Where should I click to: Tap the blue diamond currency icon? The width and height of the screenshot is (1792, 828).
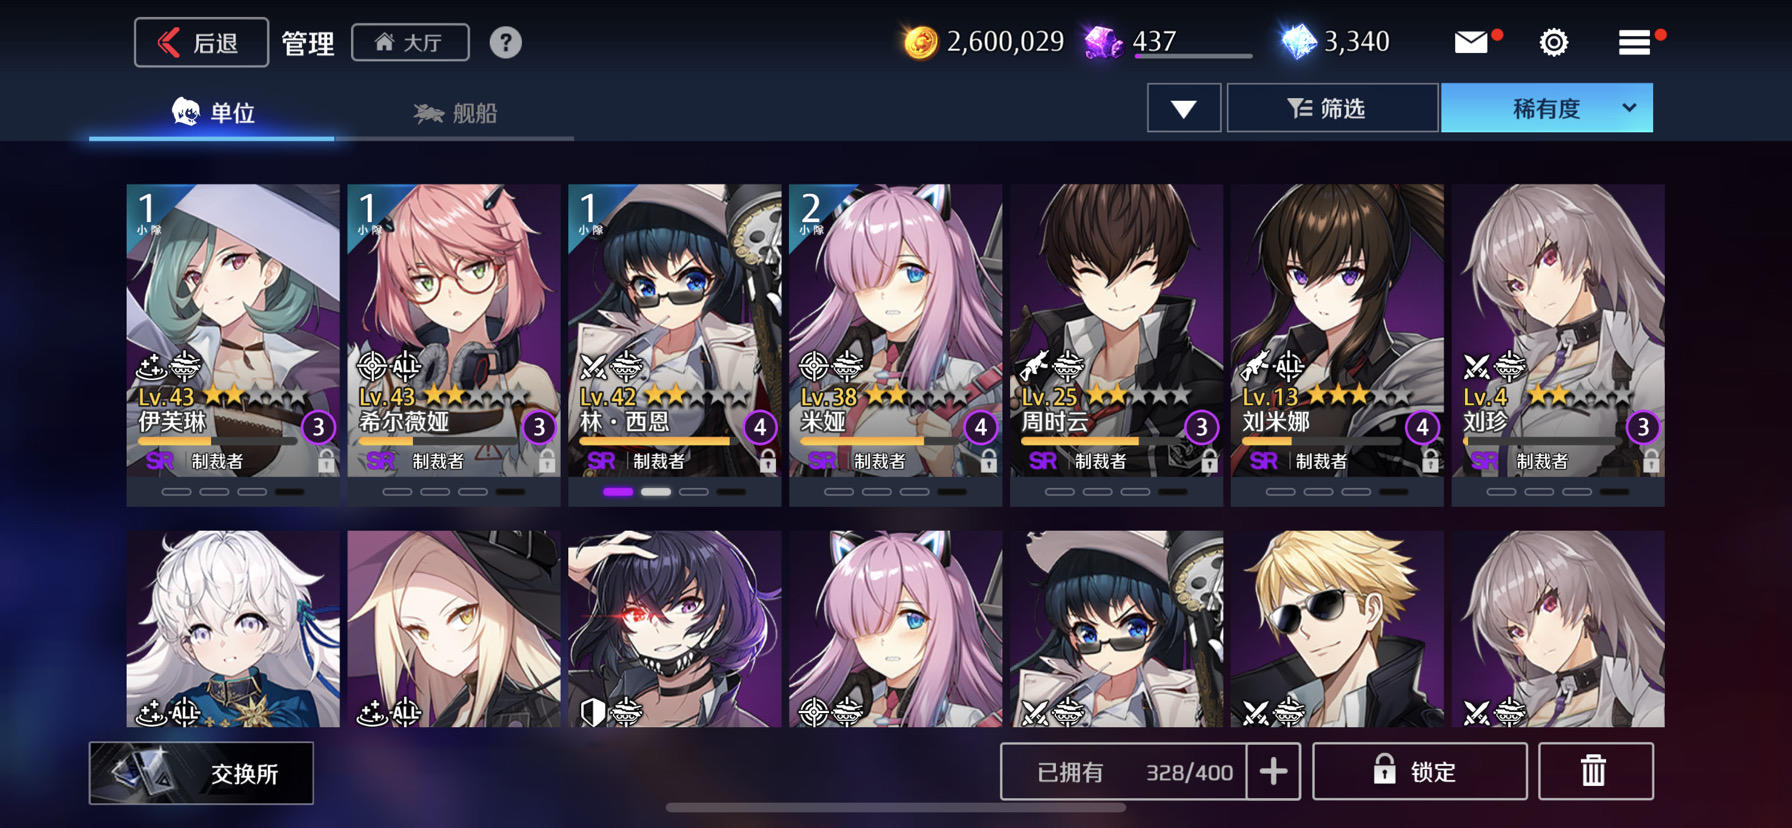pos(1298,42)
